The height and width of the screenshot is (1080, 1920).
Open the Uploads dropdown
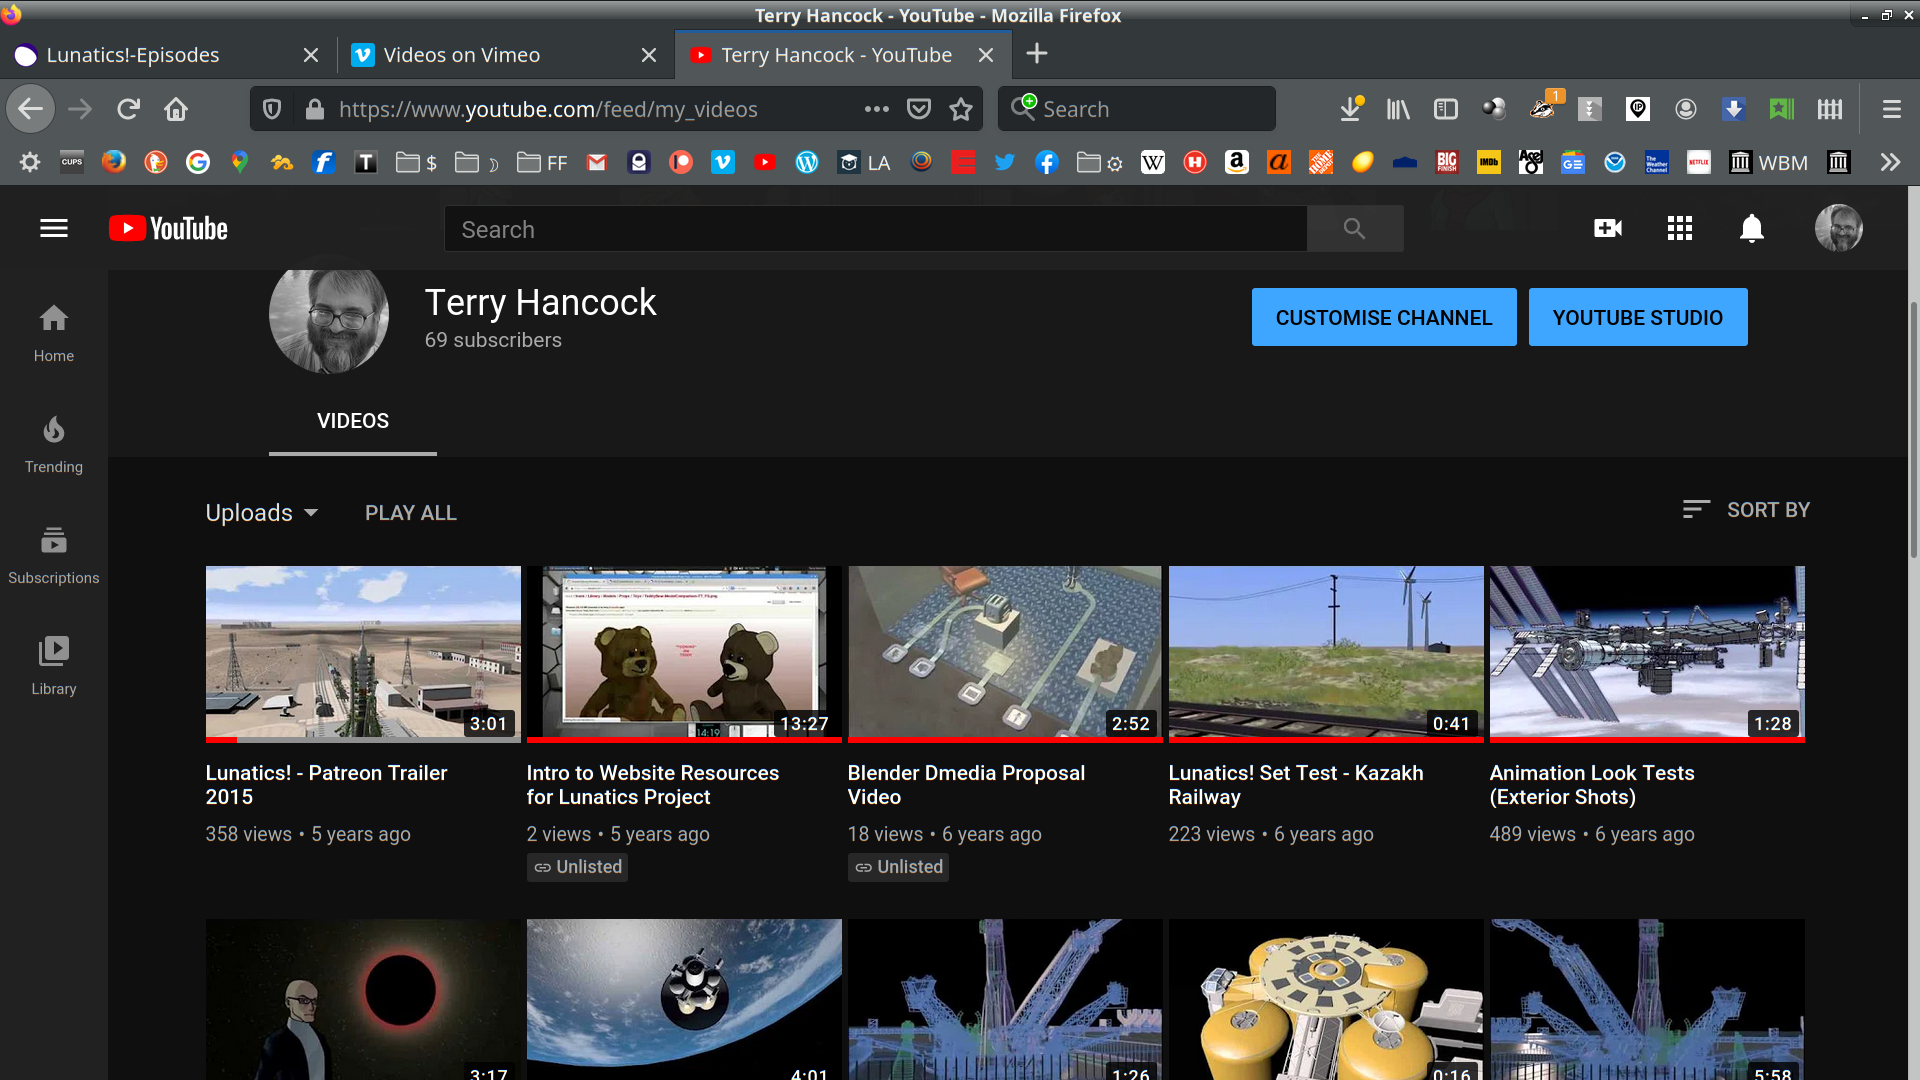[x=261, y=512]
